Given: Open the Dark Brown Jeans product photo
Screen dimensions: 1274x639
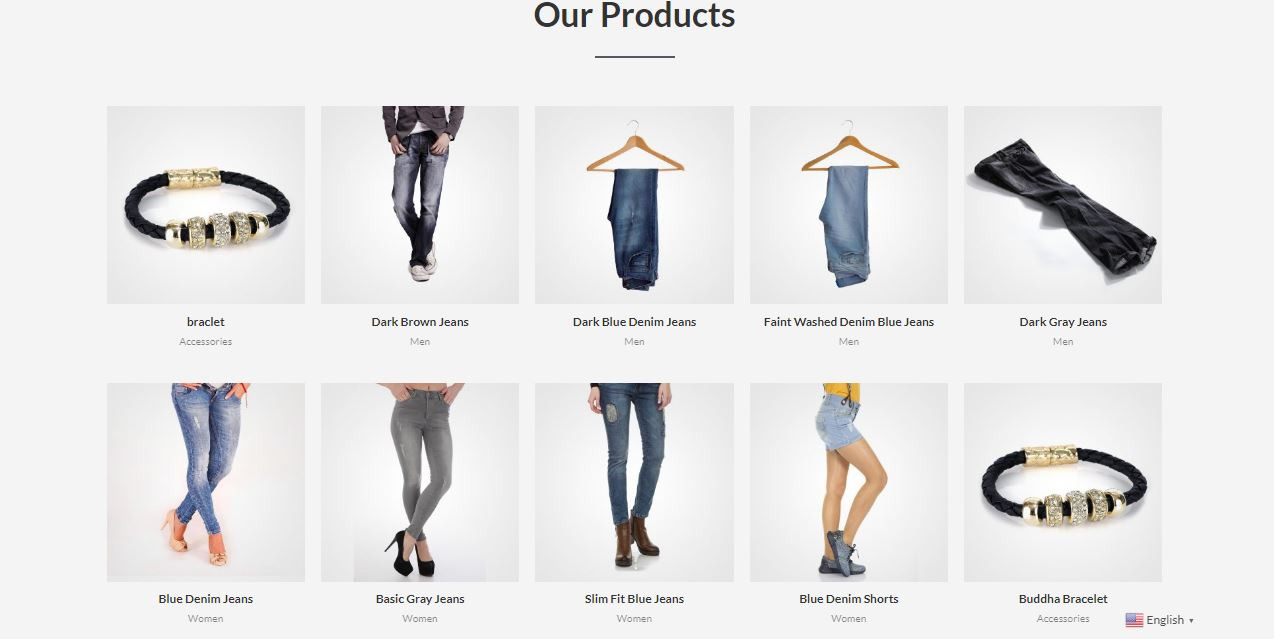Looking at the screenshot, I should [420, 205].
